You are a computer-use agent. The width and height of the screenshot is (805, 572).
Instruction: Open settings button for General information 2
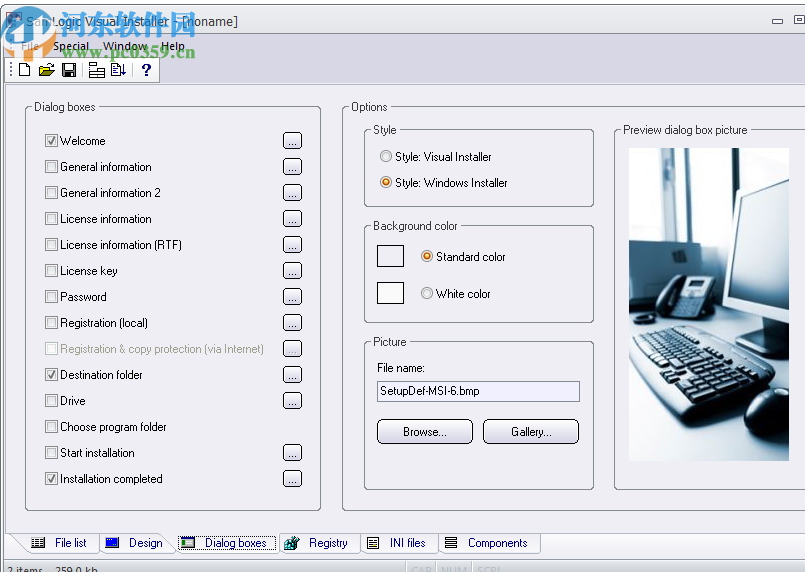click(292, 193)
